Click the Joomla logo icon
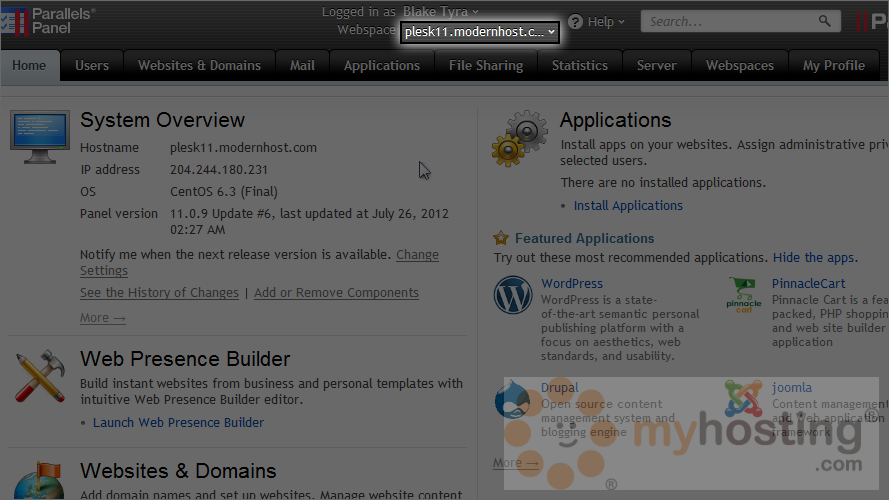889x500 pixels. (x=743, y=399)
